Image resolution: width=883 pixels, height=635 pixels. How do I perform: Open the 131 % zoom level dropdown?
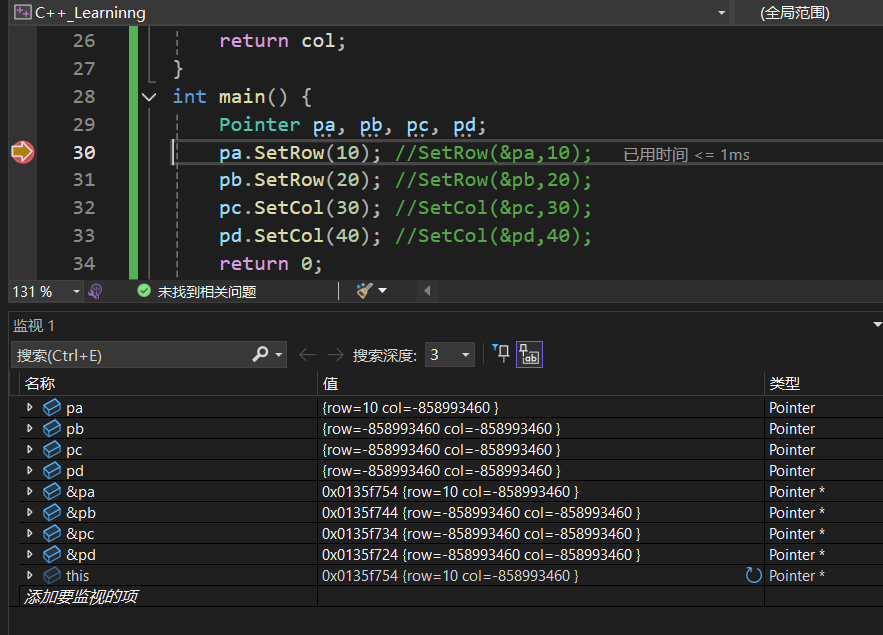[x=76, y=291]
